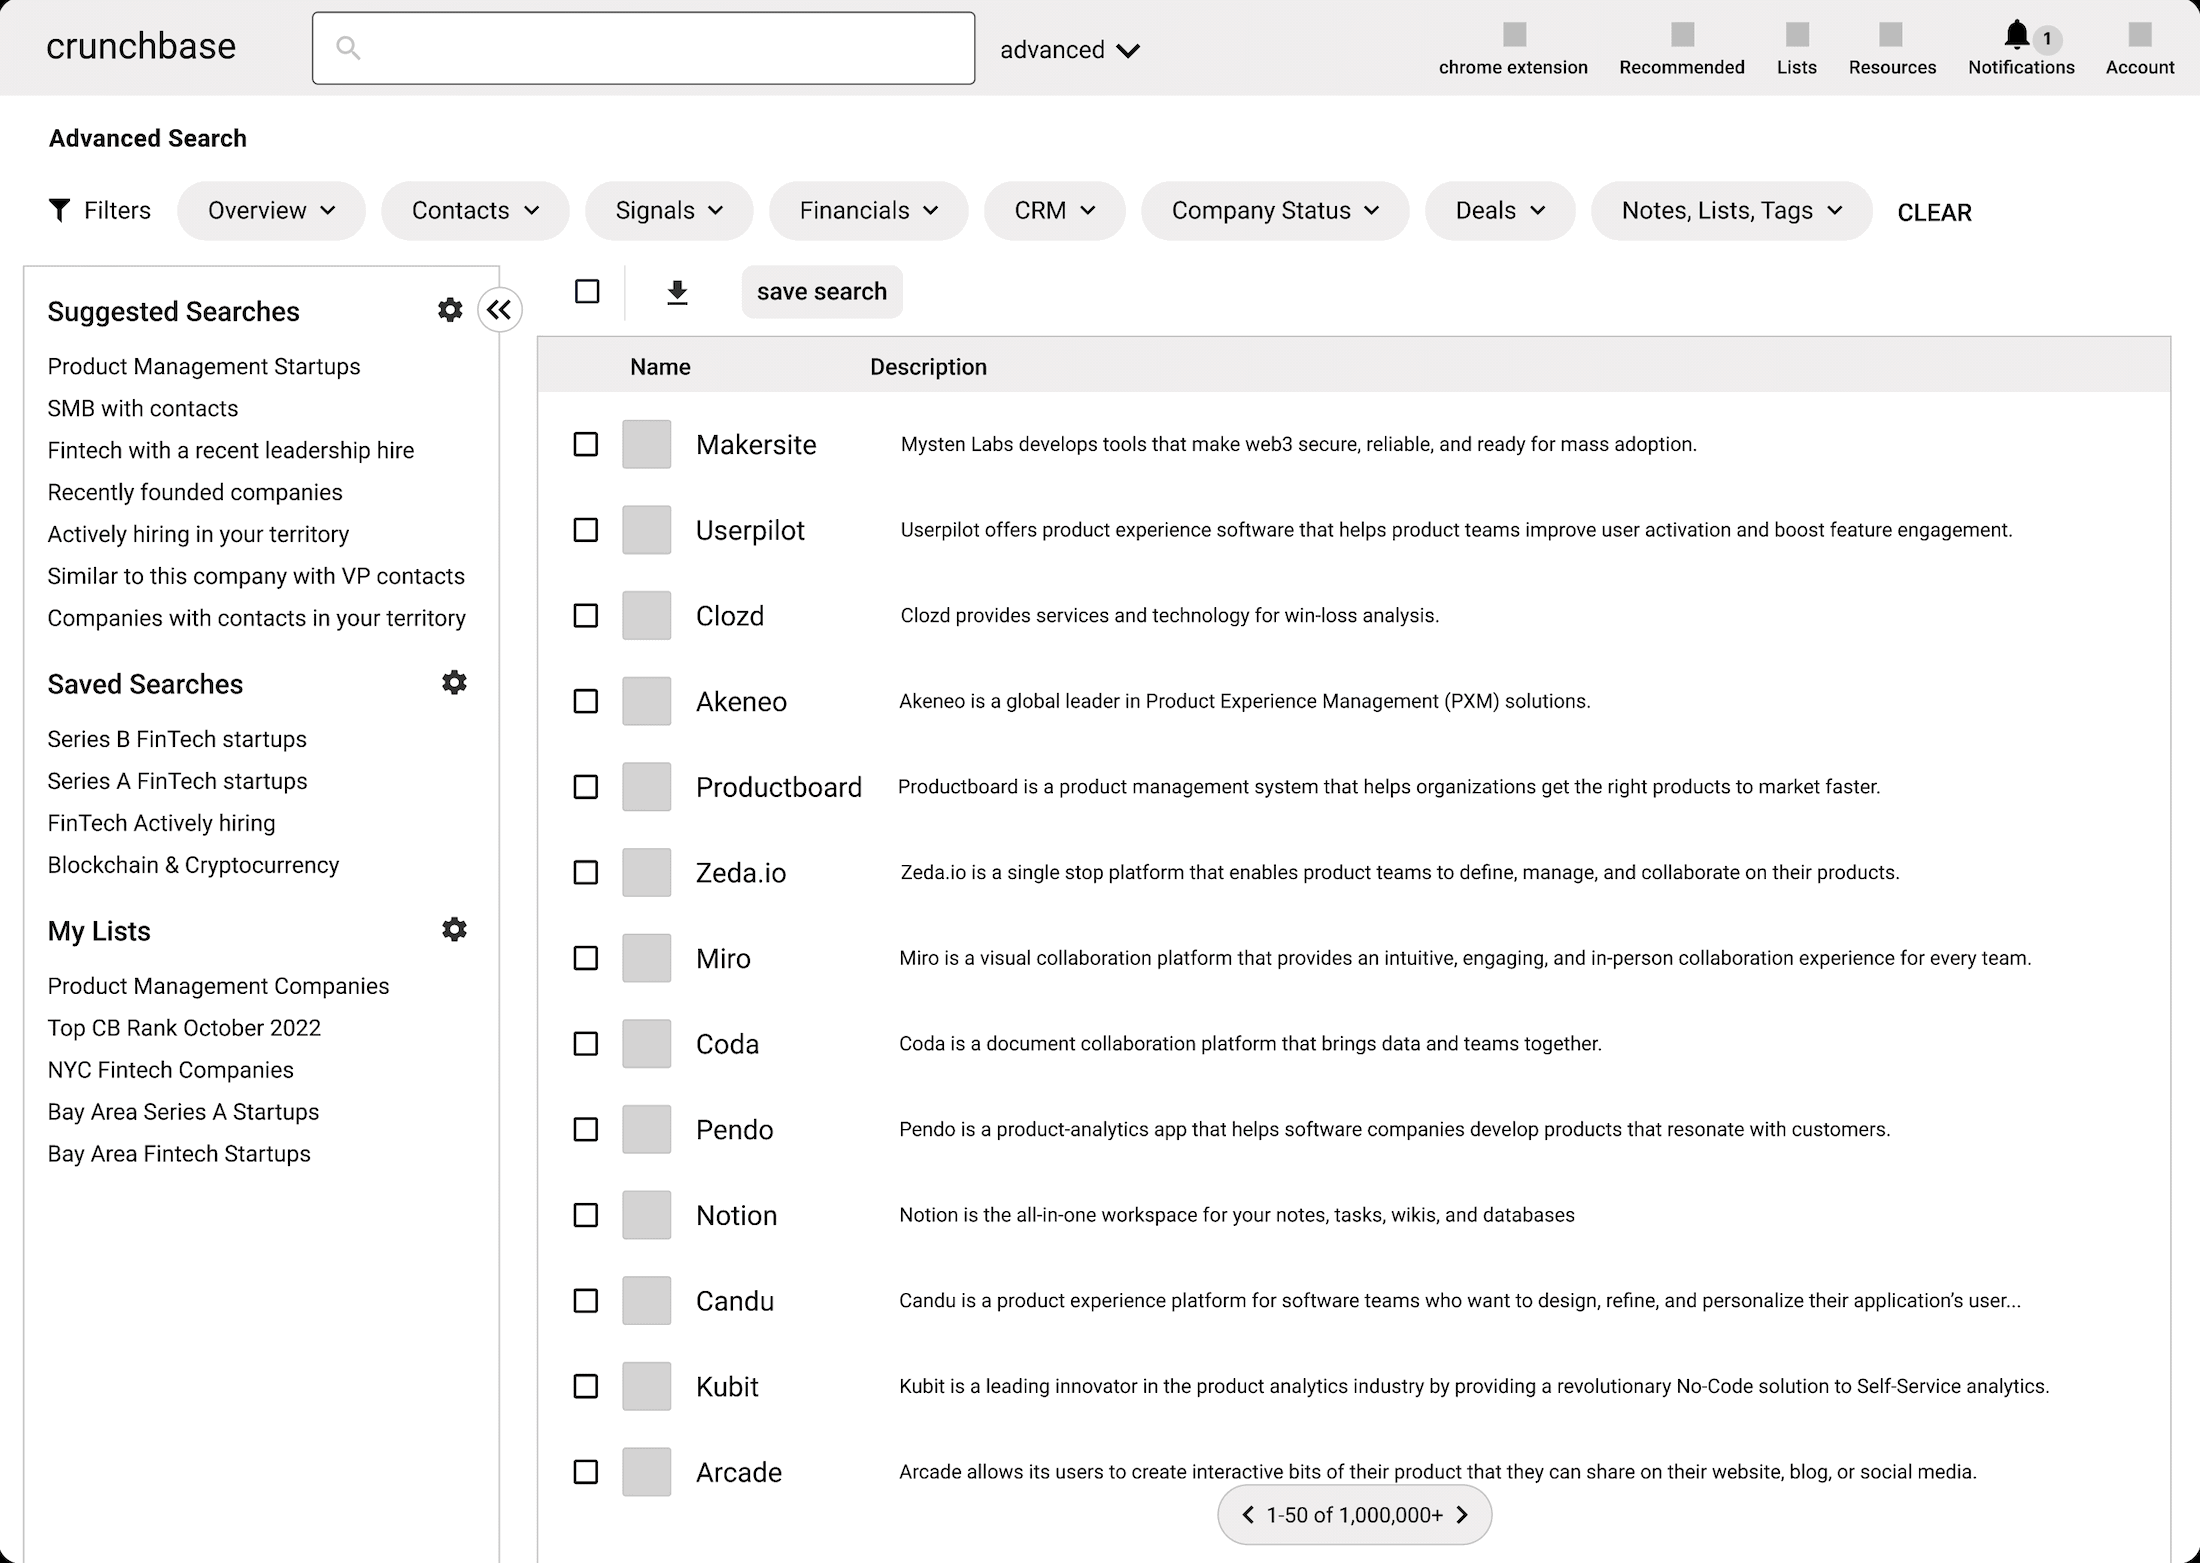Open the Lists icon in header

[x=1797, y=35]
